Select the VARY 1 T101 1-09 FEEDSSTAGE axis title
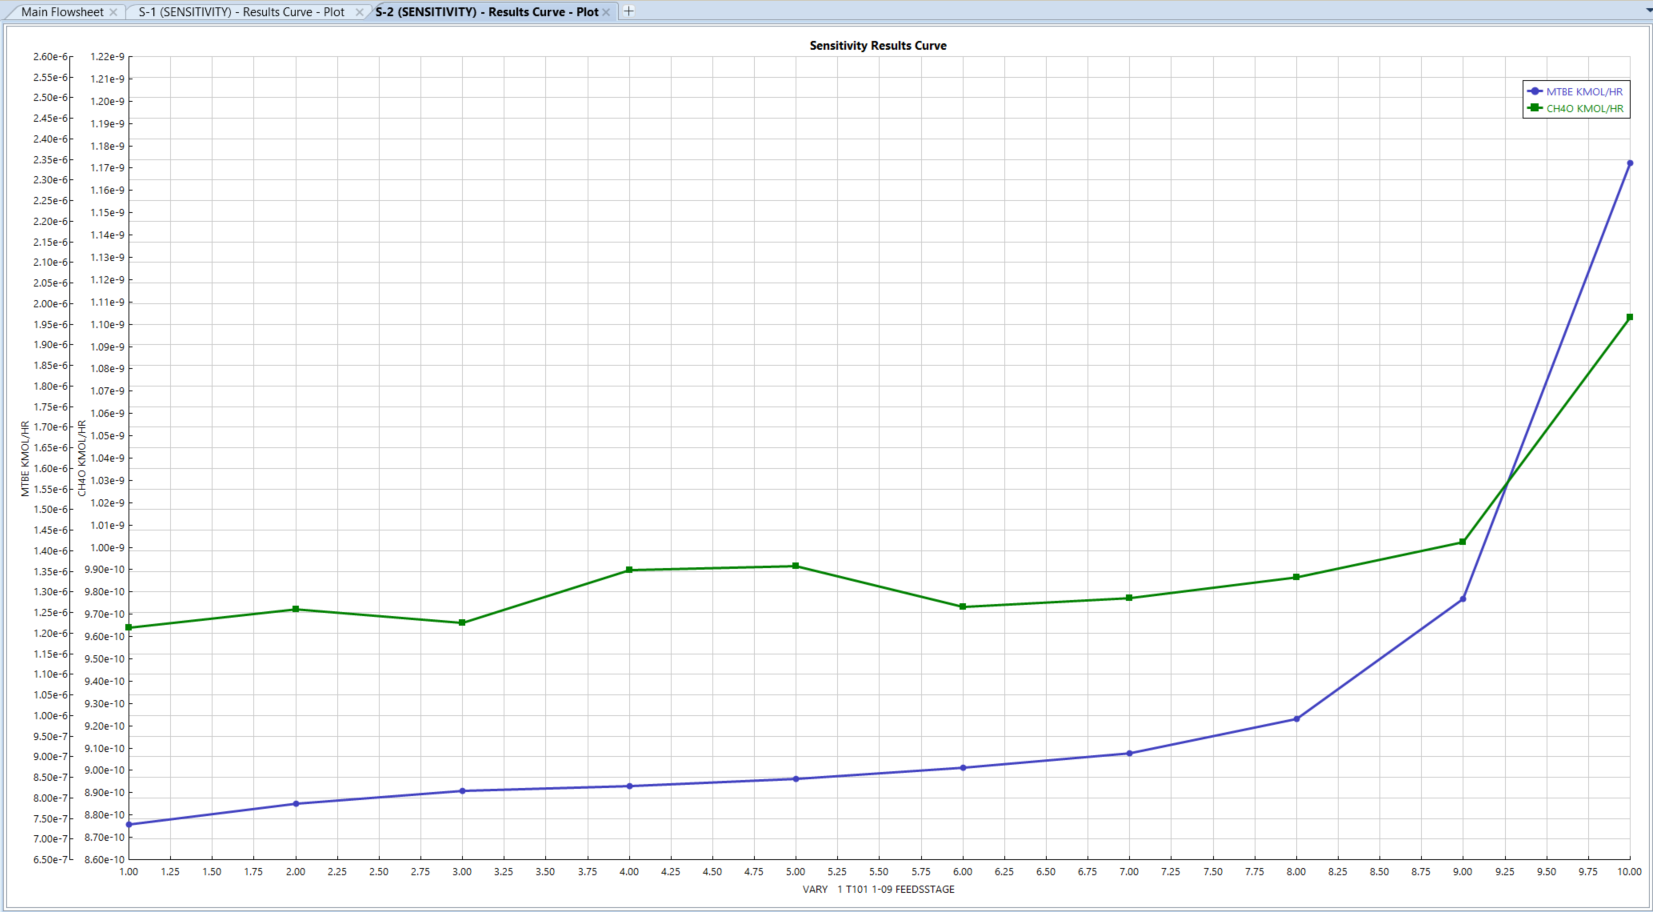Screen dimensions: 1653x912 tap(878, 889)
